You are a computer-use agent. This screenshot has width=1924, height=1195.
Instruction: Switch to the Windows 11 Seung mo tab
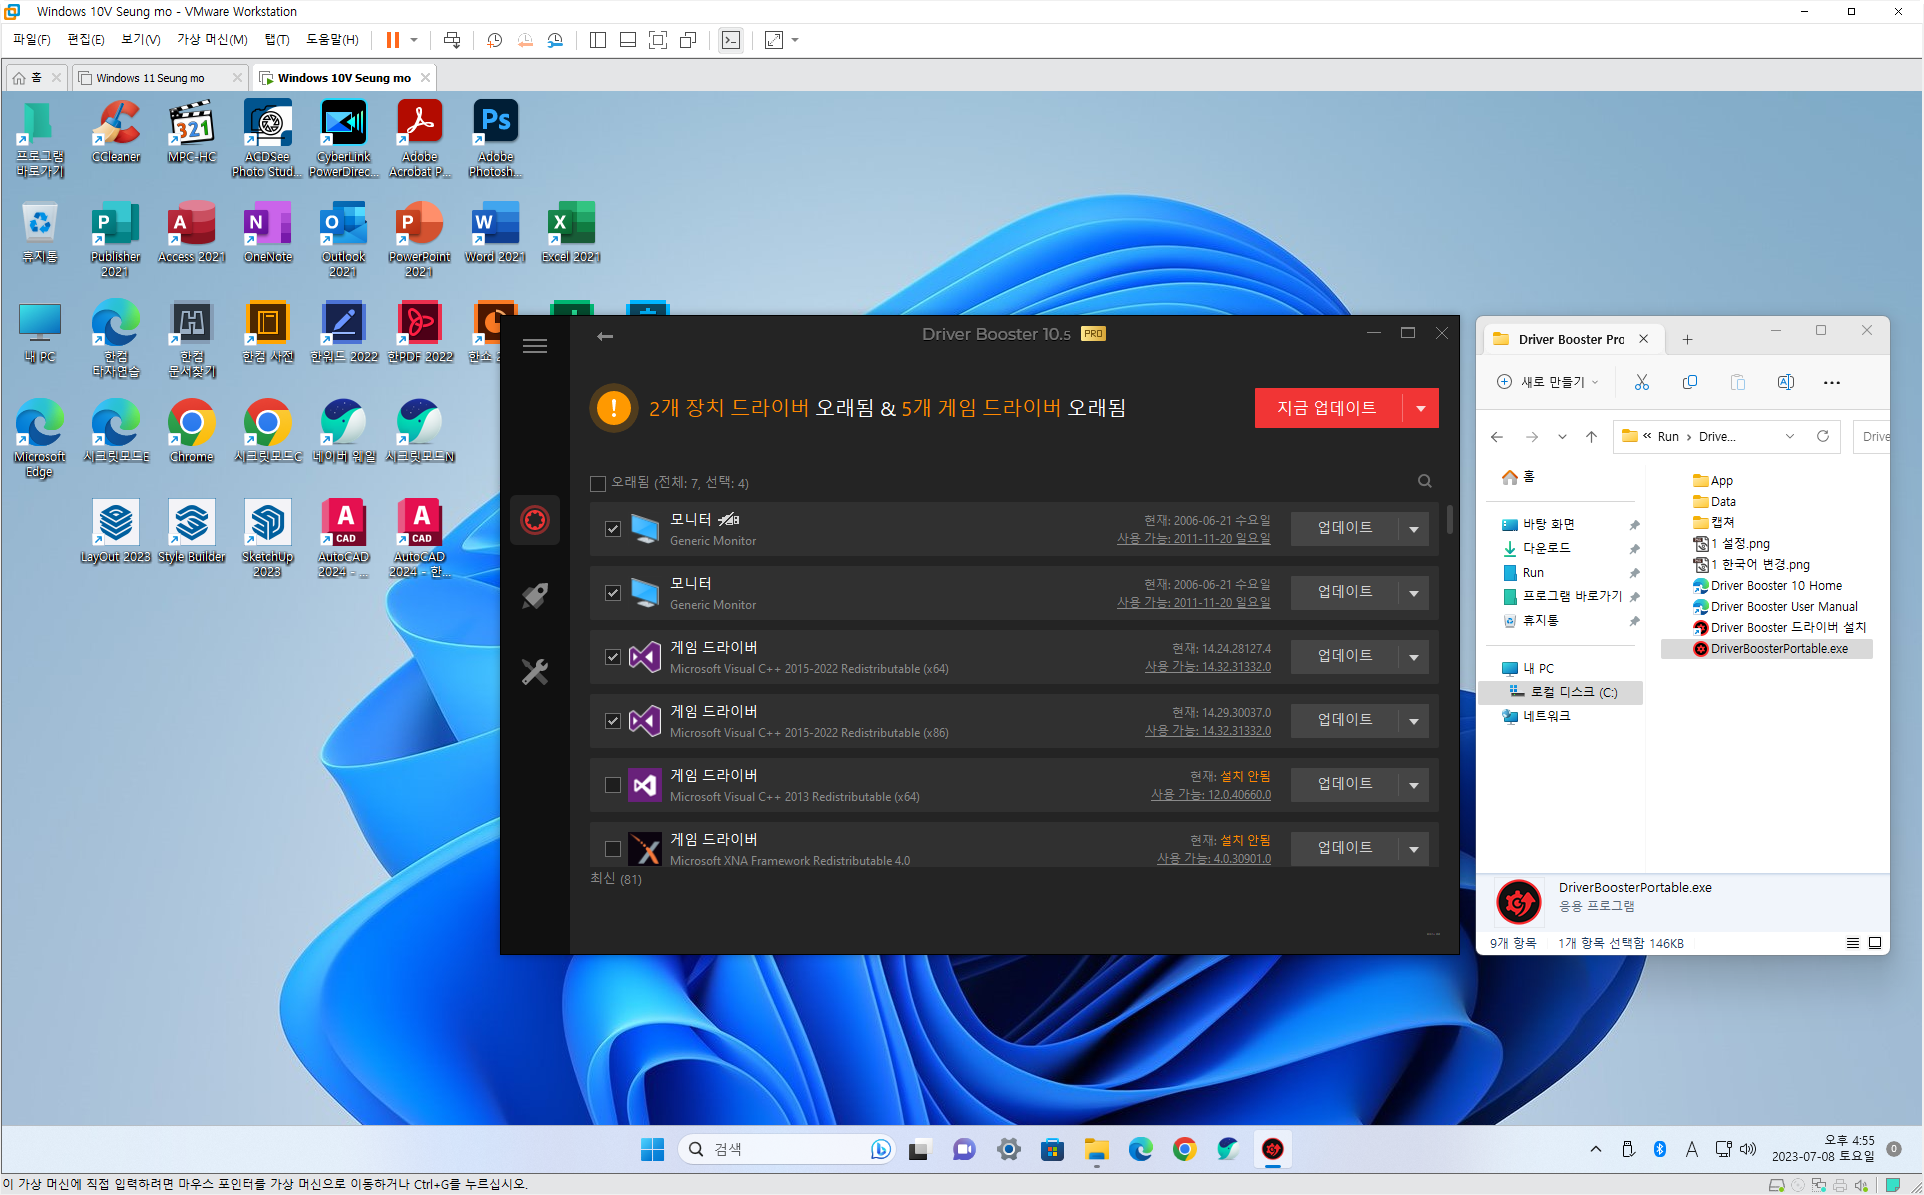[x=150, y=78]
